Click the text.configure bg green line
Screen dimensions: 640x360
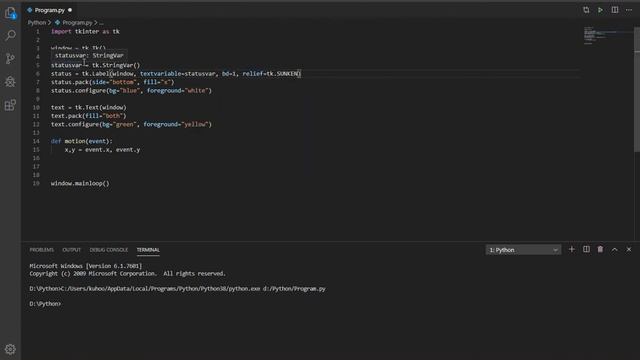131,124
